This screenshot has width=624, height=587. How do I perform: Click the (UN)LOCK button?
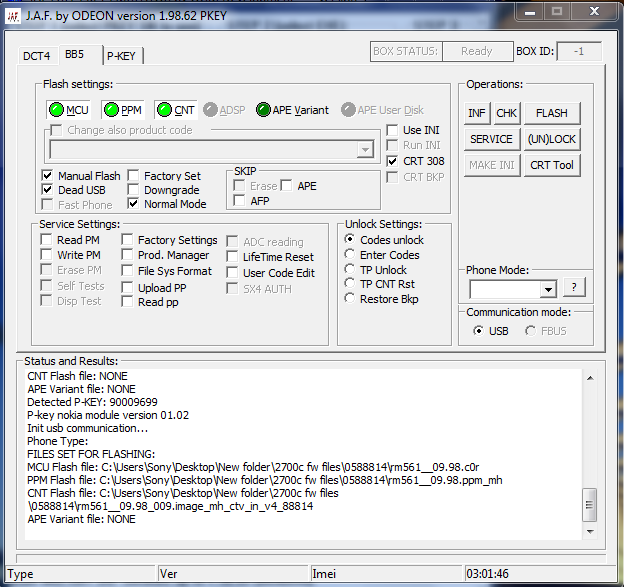[x=552, y=139]
